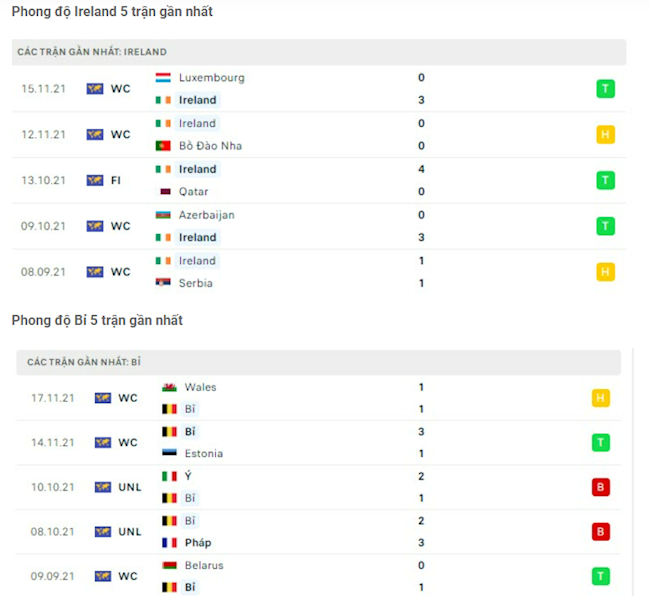The height and width of the screenshot is (604, 650).
Task: Click red B badge for Pháp match
Action: pos(600,532)
